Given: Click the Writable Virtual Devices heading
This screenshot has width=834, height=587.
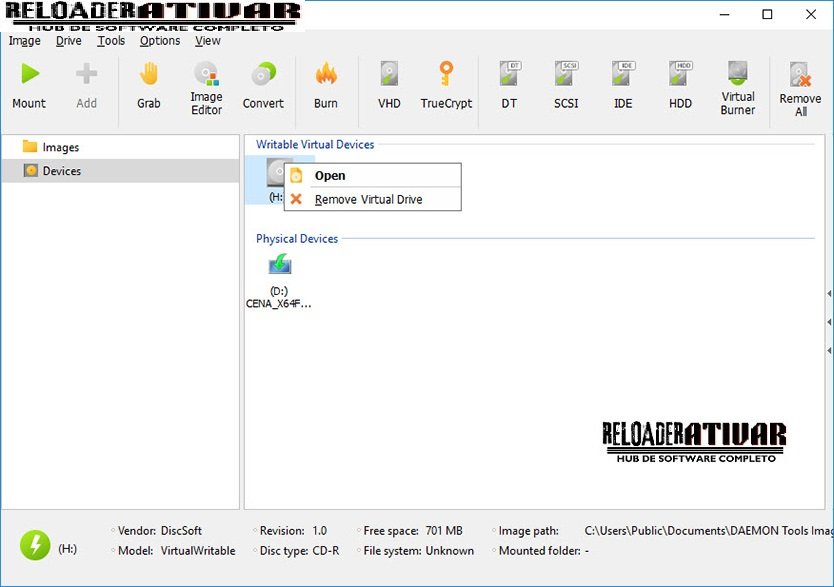Looking at the screenshot, I should coord(315,145).
